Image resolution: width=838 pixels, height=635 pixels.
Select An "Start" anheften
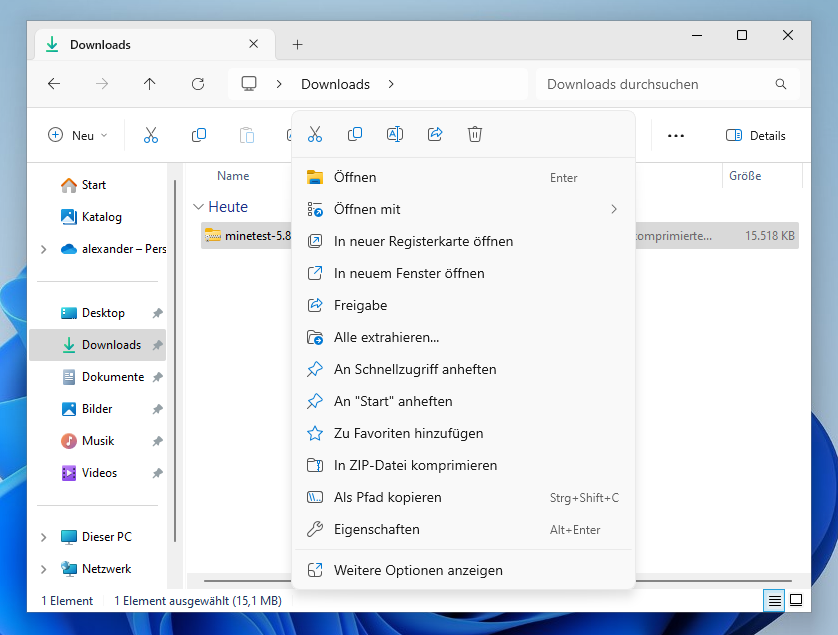pos(463,401)
